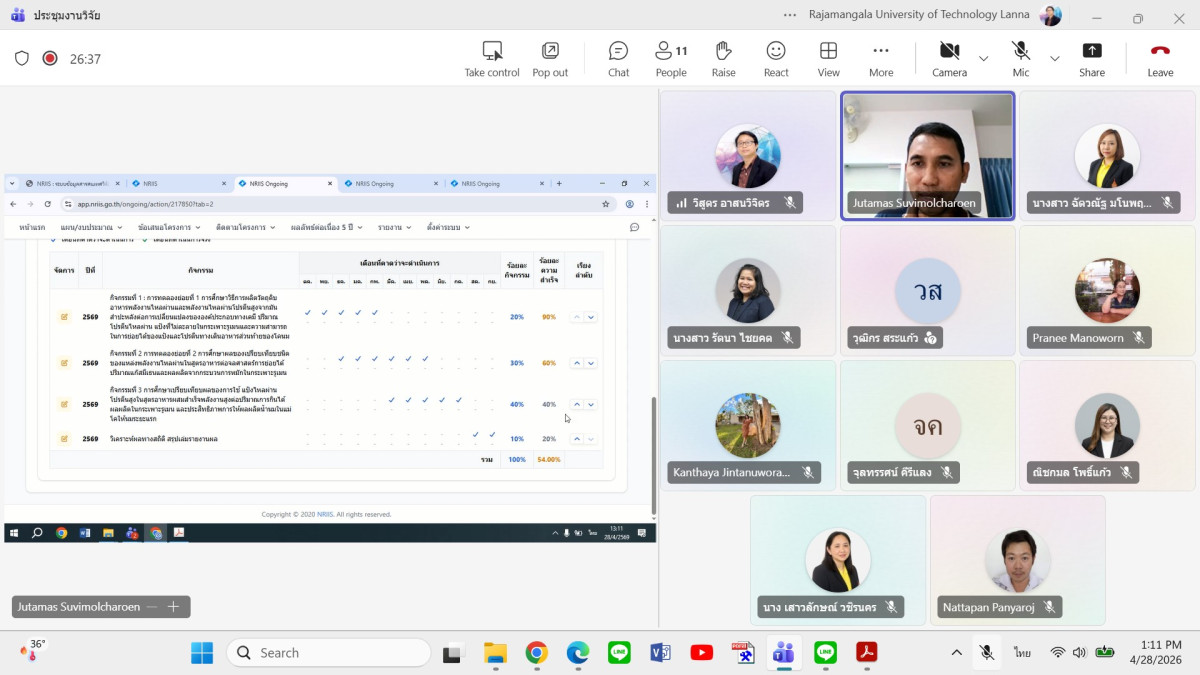Open Teams from the Windows taskbar
This screenshot has height=675, width=1200.
(x=783, y=653)
